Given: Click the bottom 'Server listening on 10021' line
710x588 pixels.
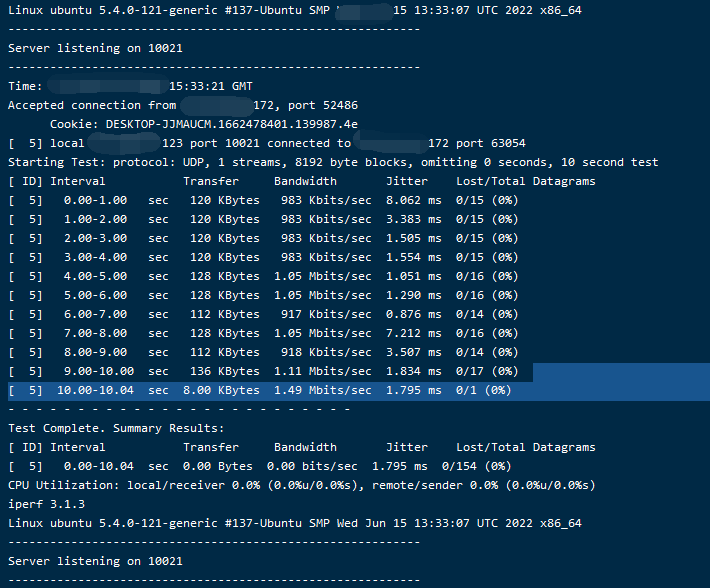Looking at the screenshot, I should 95,561.
